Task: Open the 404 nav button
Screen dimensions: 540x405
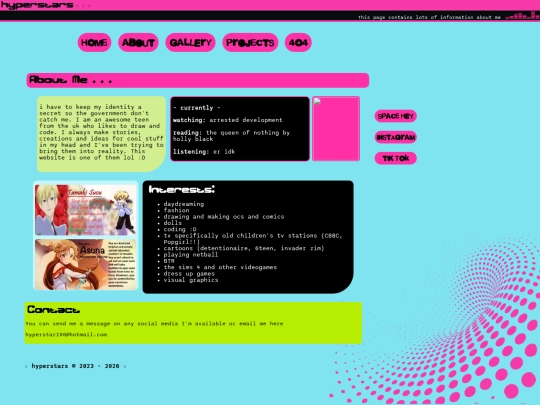Action: pos(298,43)
